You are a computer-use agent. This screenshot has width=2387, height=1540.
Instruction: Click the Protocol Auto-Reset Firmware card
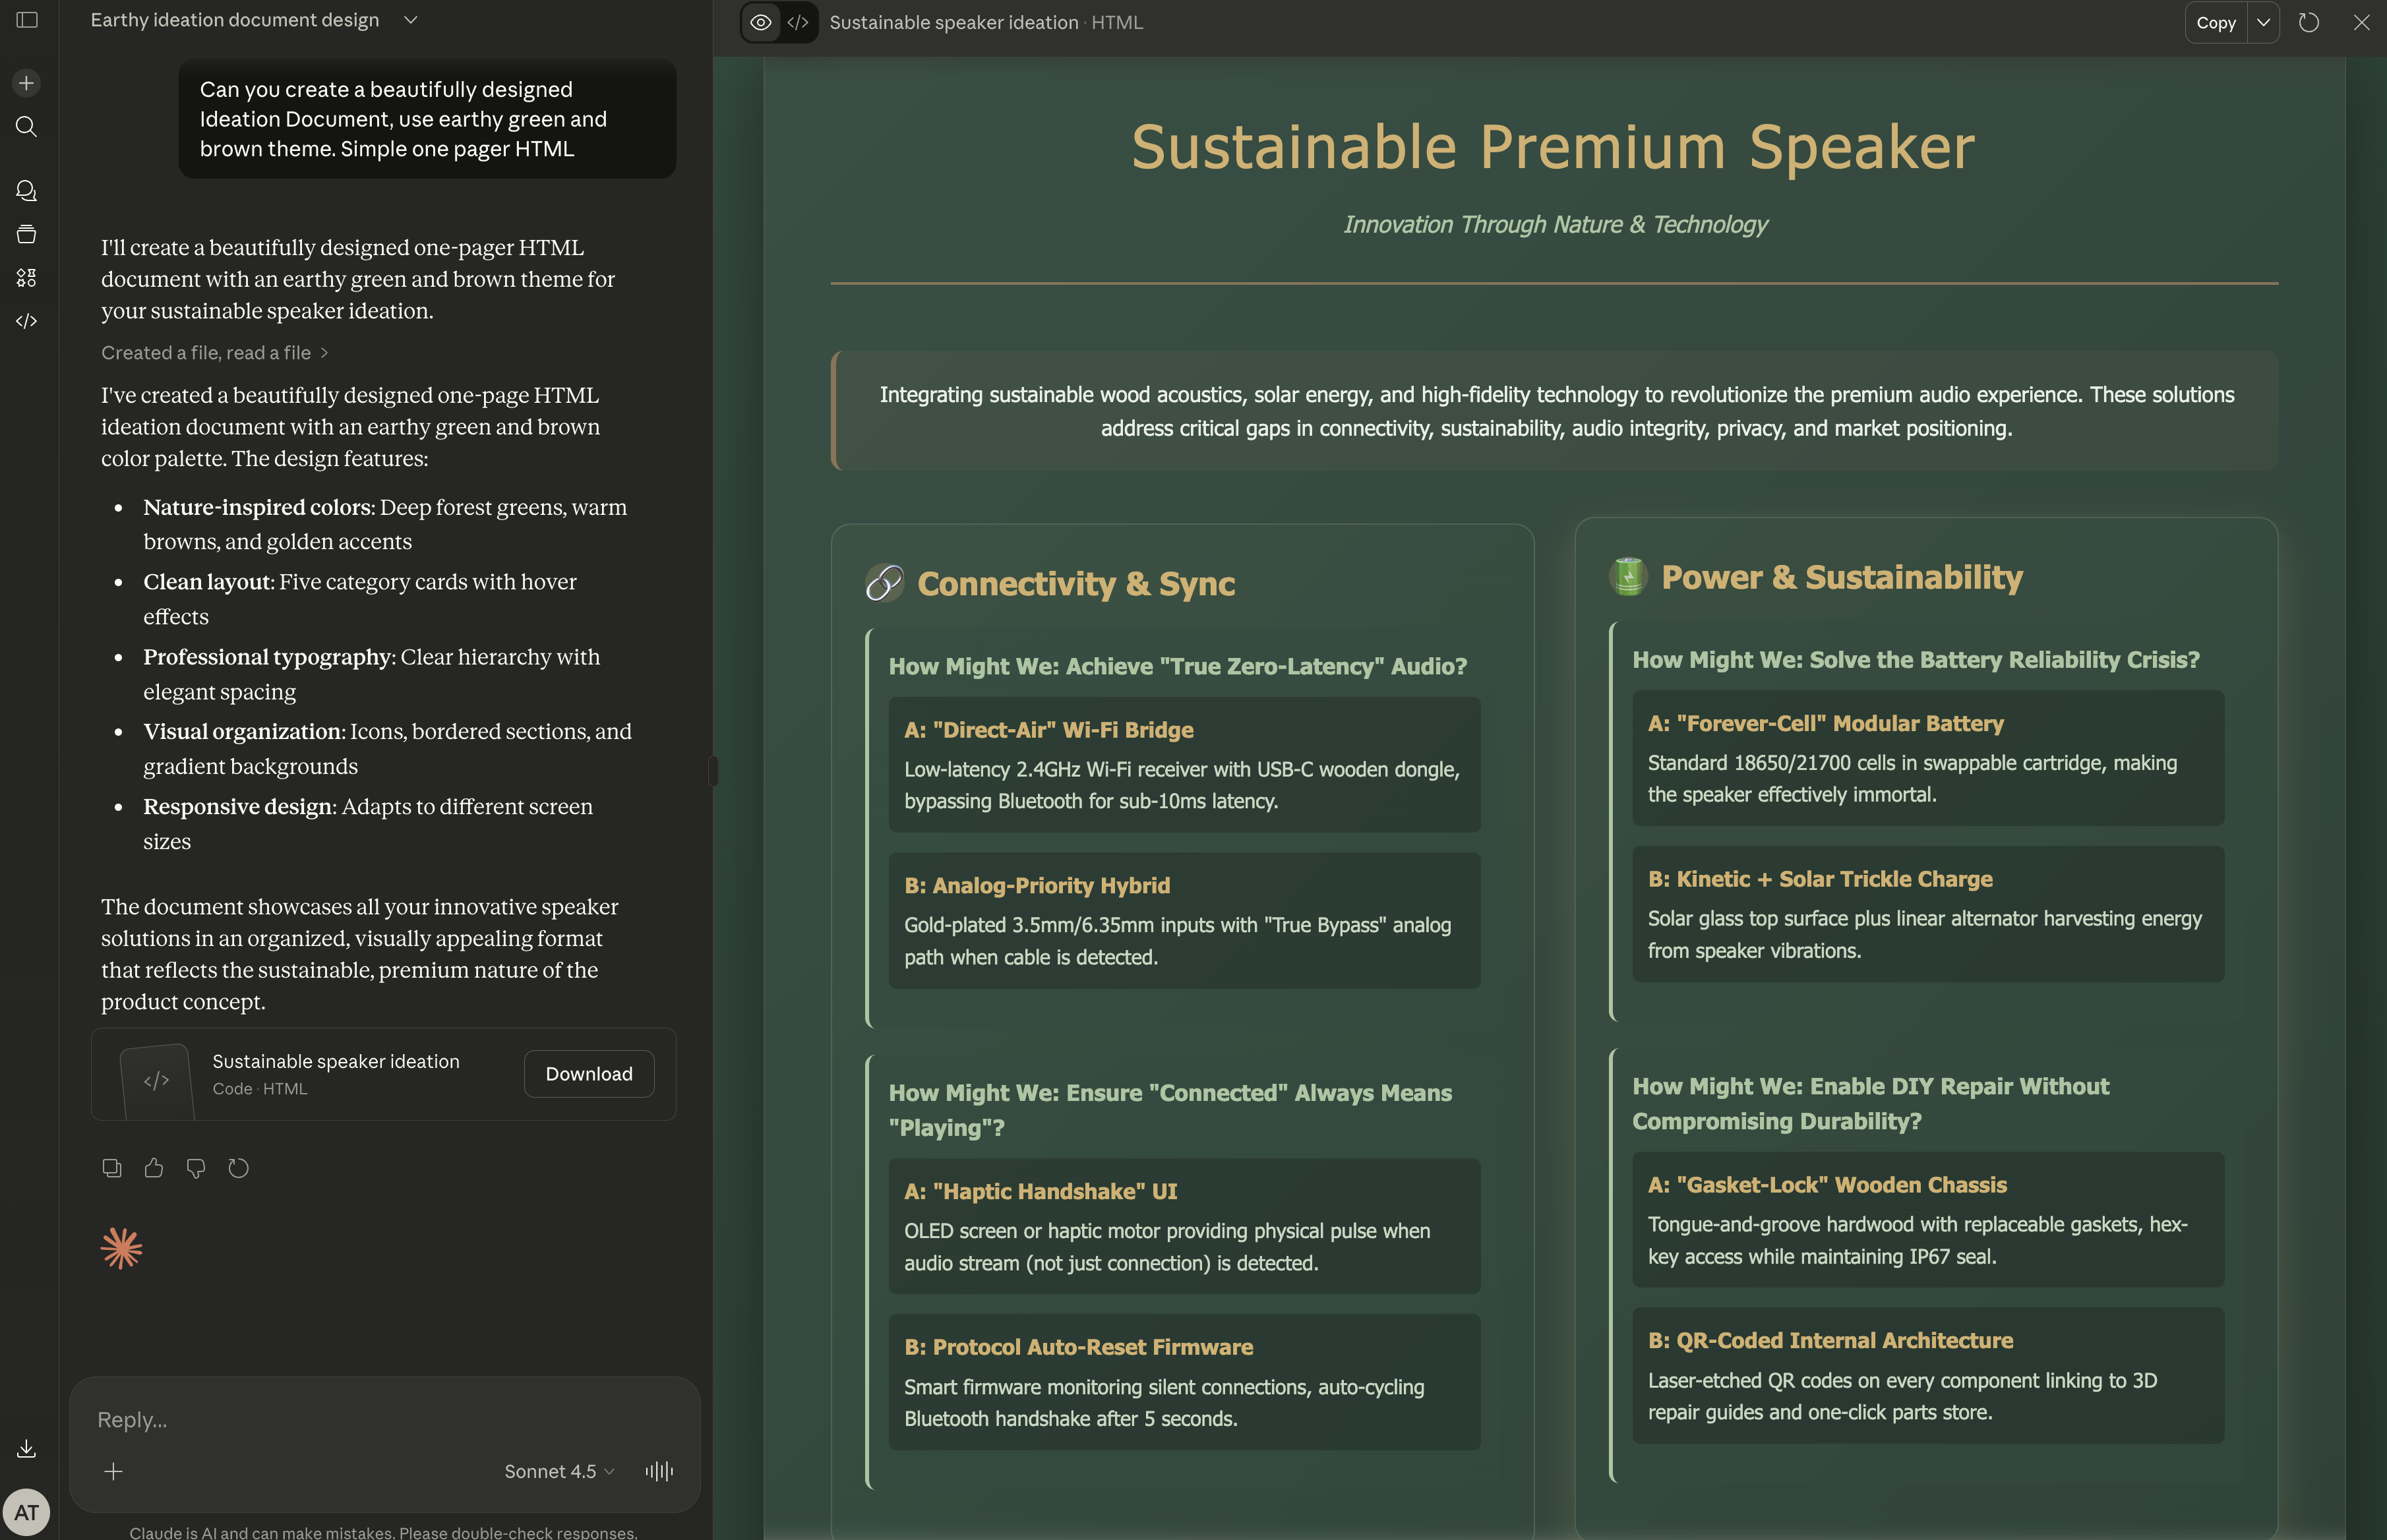[x=1184, y=1382]
